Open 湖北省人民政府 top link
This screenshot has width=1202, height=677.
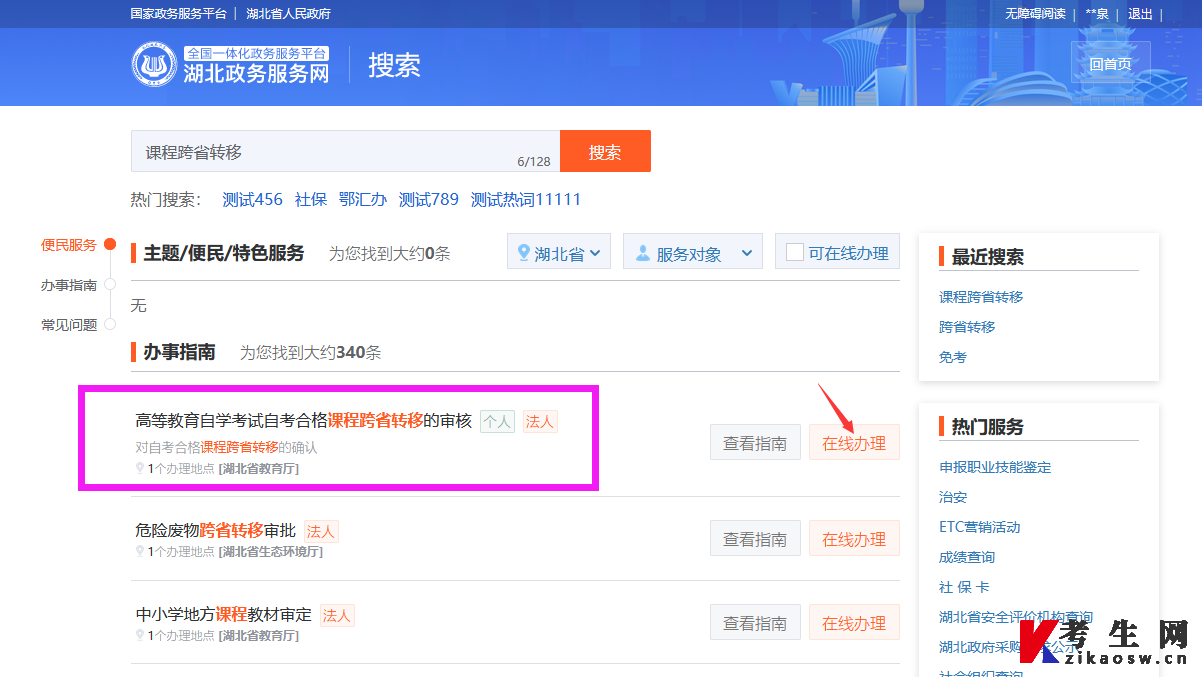pos(288,14)
